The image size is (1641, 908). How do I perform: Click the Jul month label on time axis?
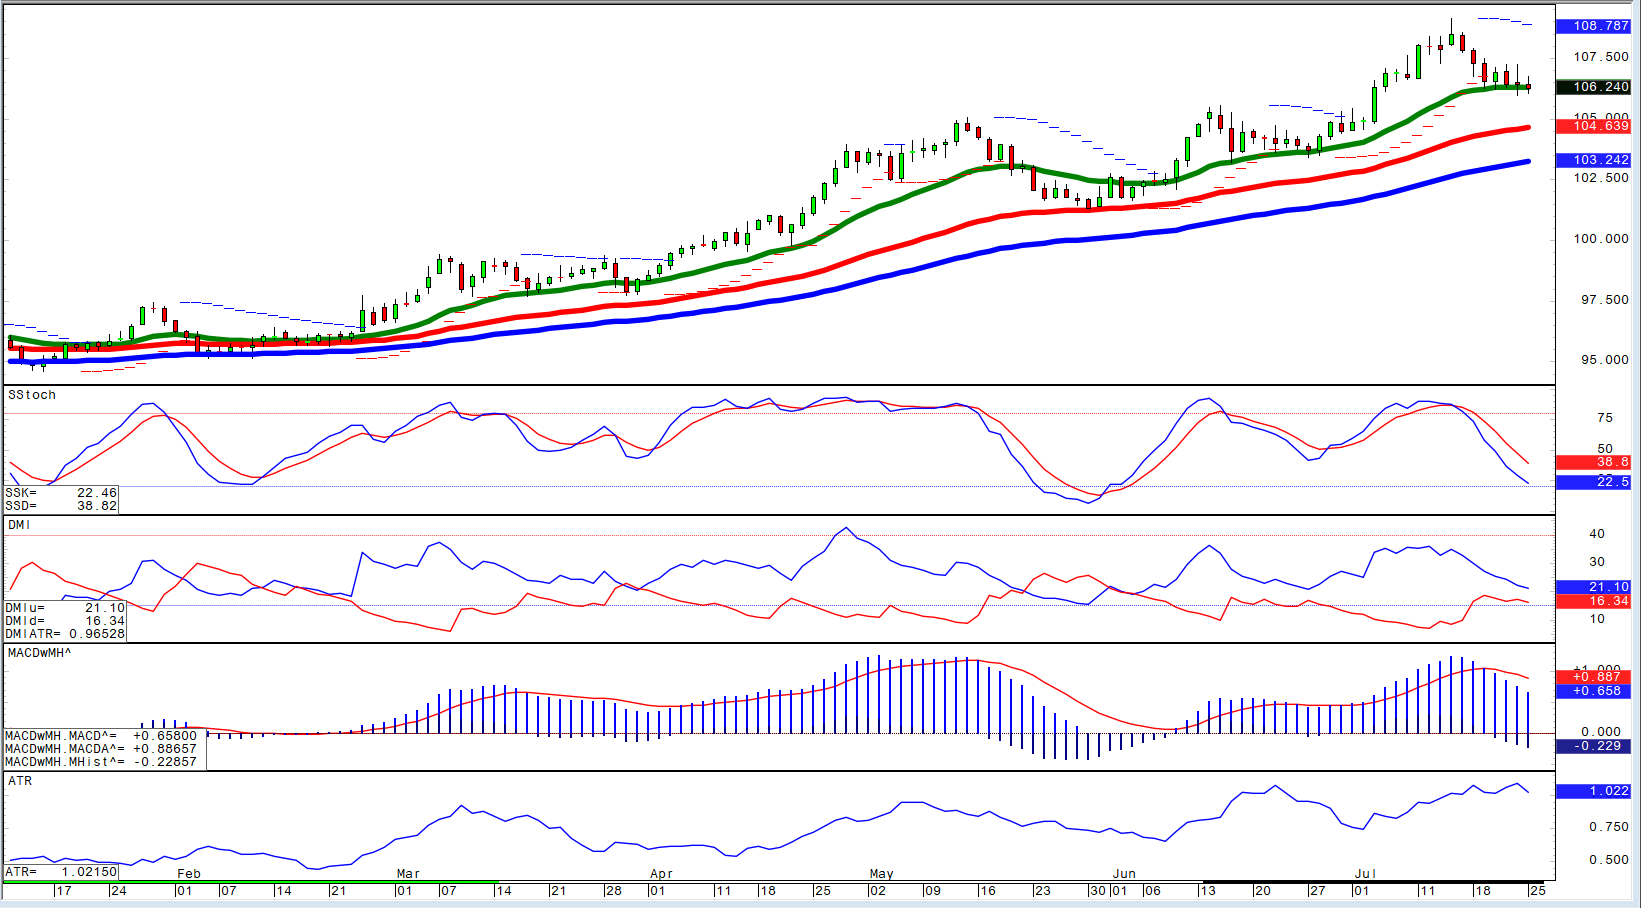pos(1365,874)
